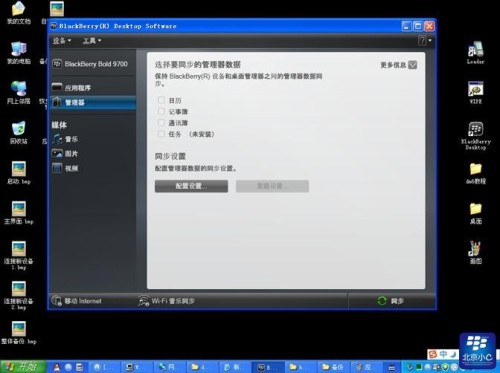Select the BlackBerry Desktop shortcut on the desktop
500x373 pixels.
(x=475, y=136)
